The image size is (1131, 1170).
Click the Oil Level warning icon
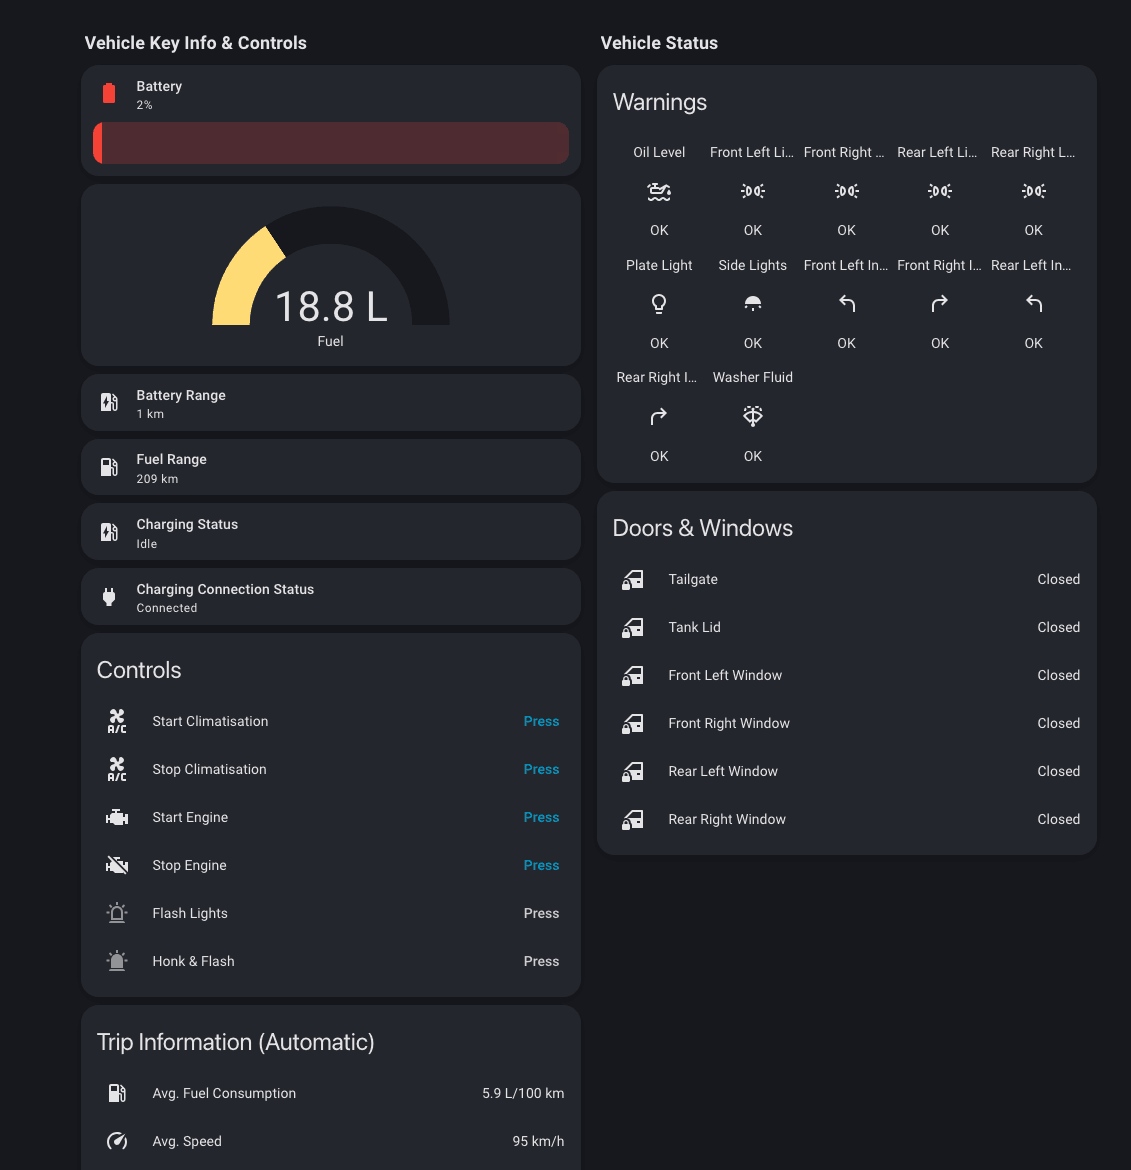tap(659, 191)
